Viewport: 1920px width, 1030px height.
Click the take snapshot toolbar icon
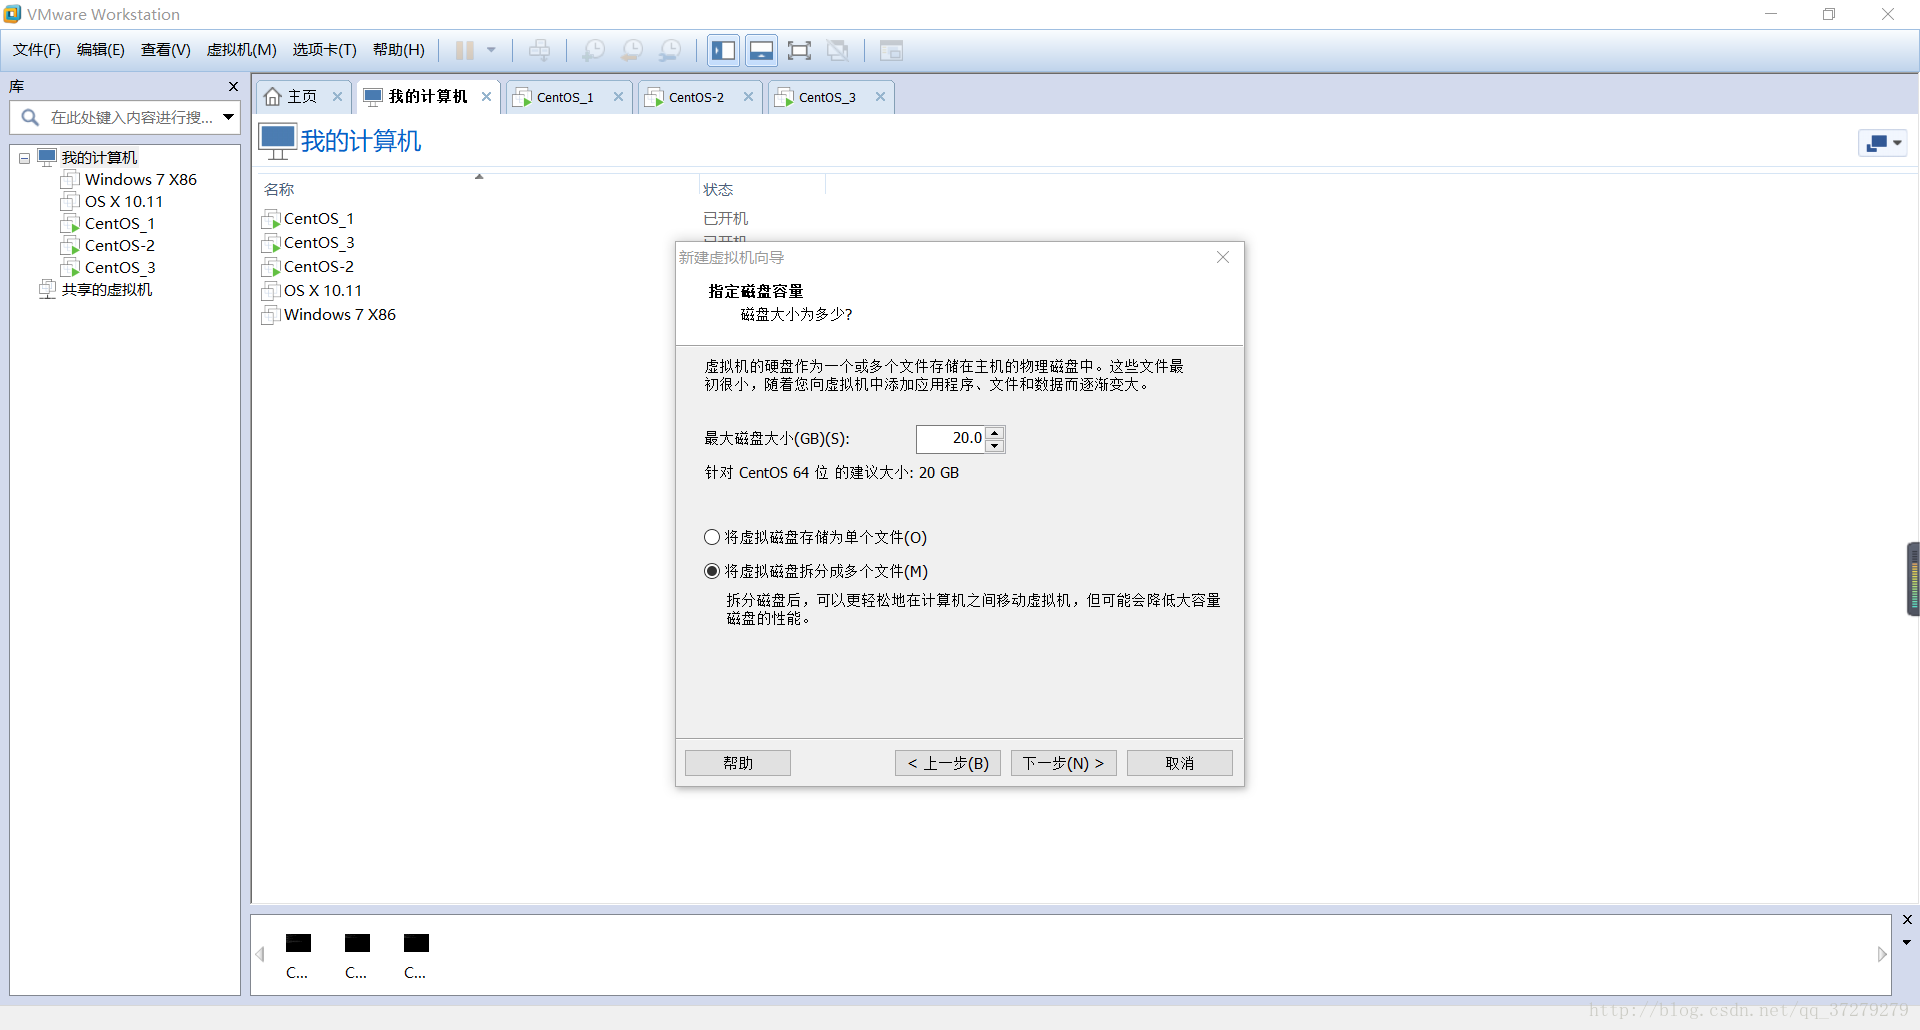pyautogui.click(x=593, y=50)
